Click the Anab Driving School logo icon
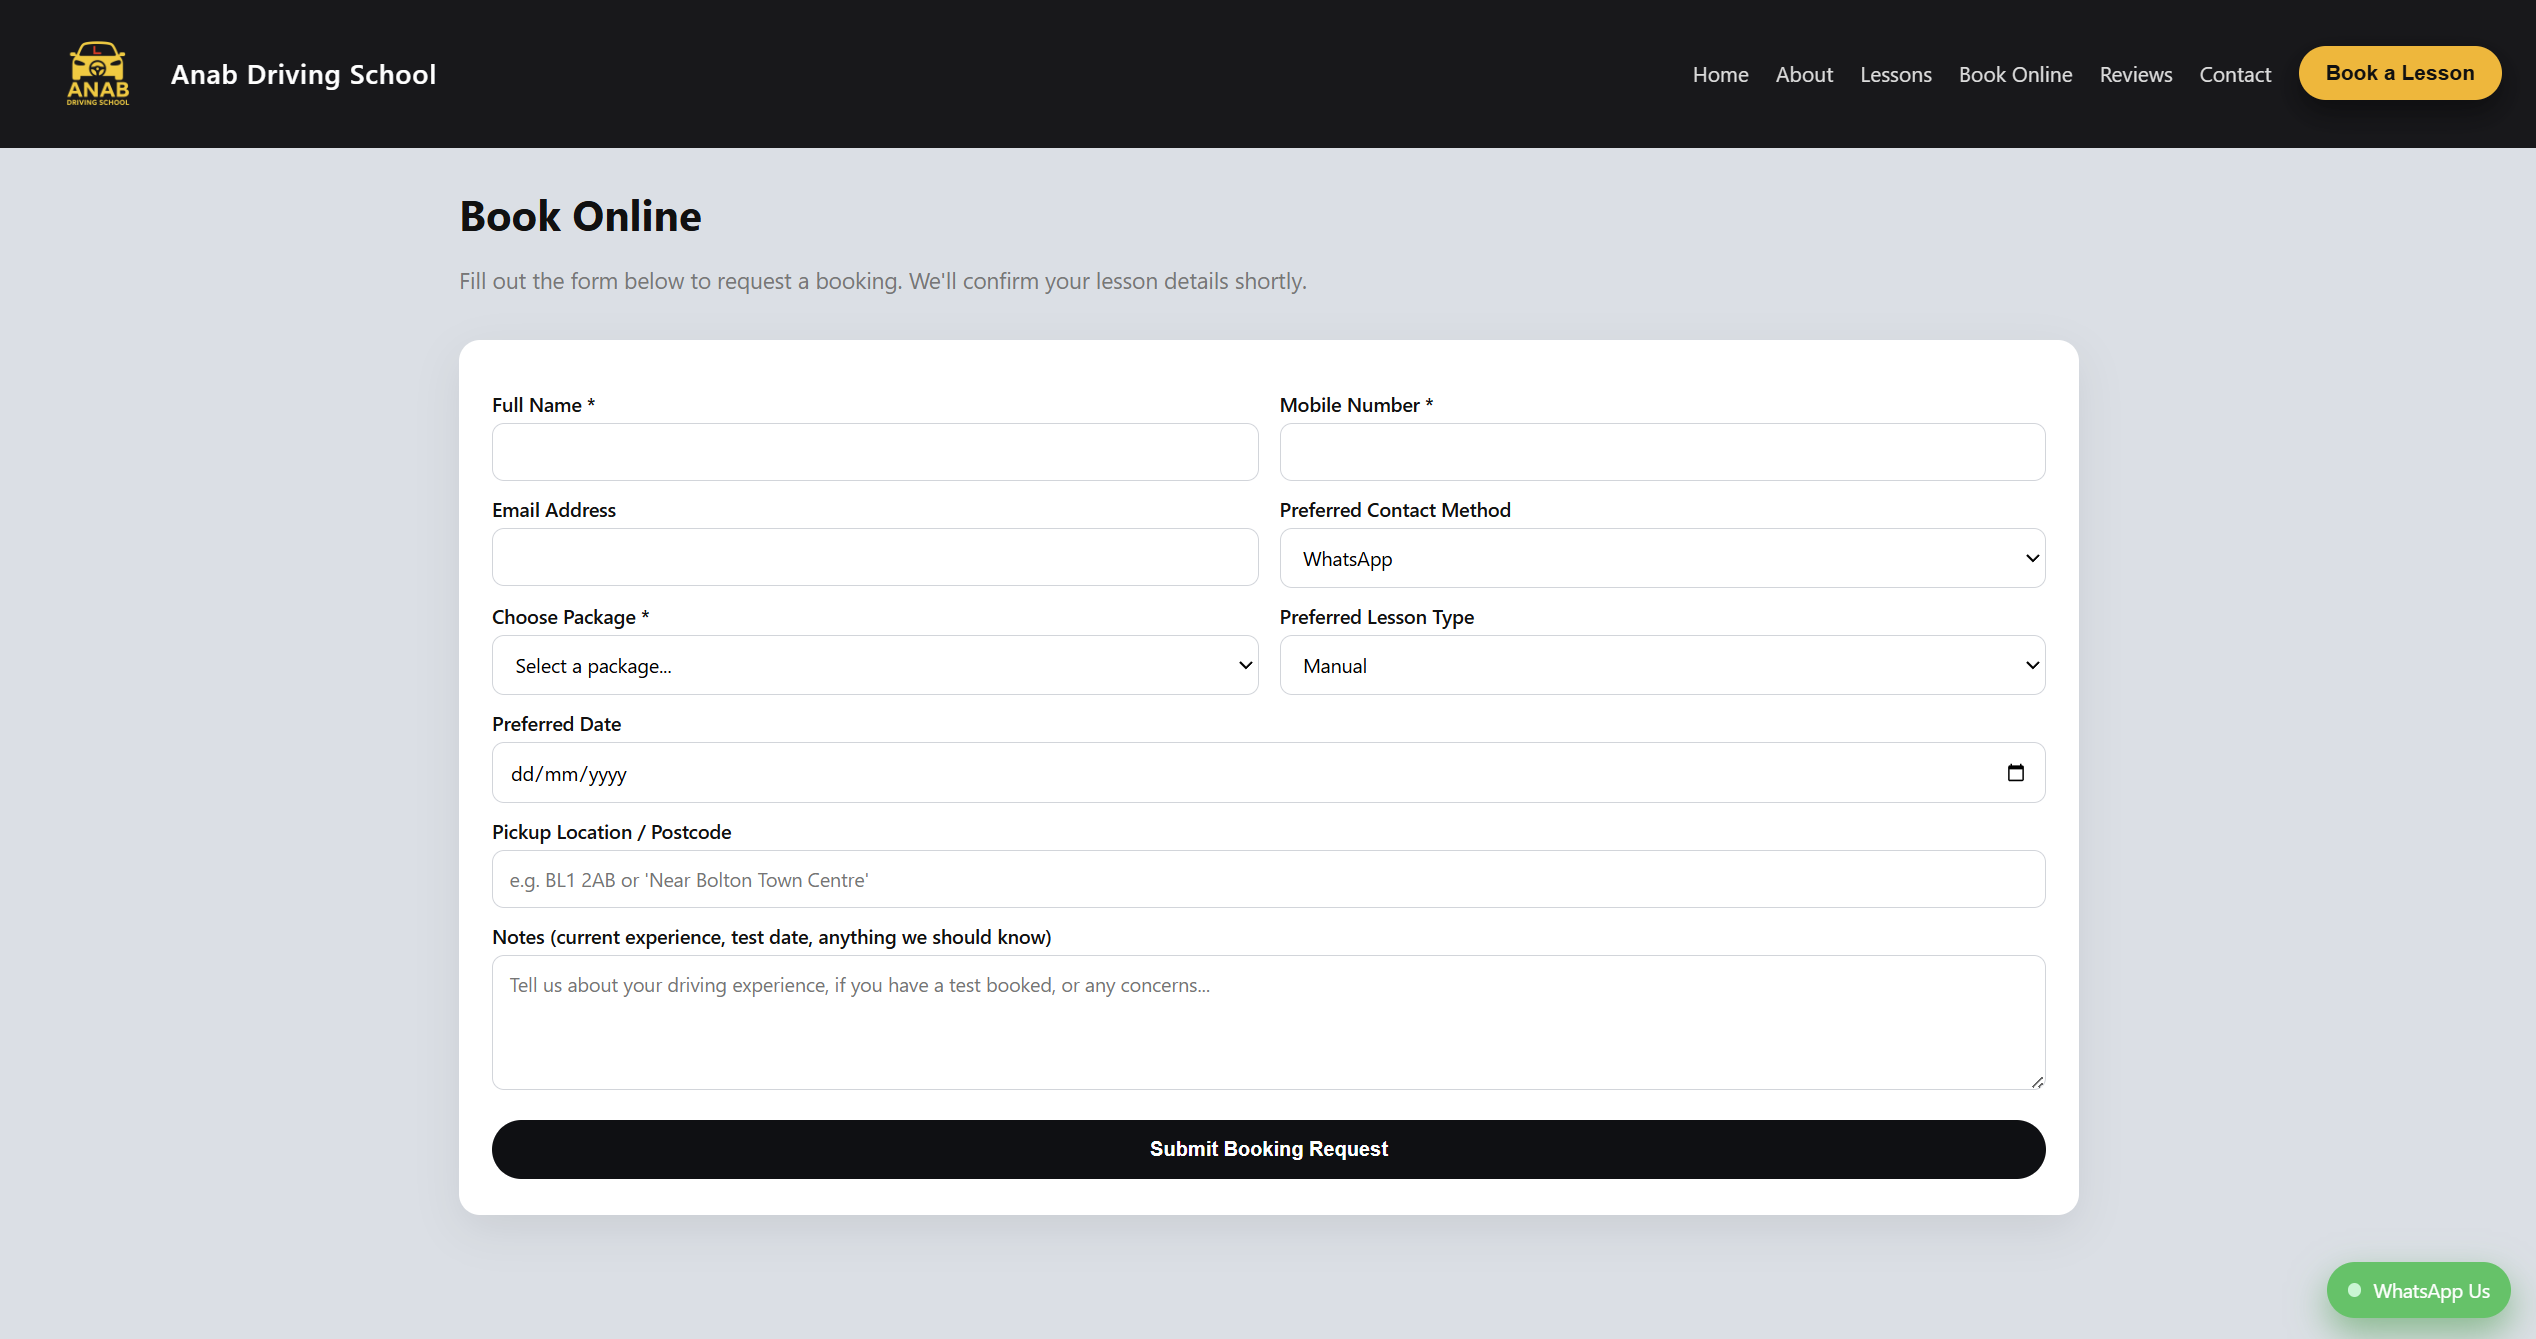2536x1339 pixels. tap(98, 74)
